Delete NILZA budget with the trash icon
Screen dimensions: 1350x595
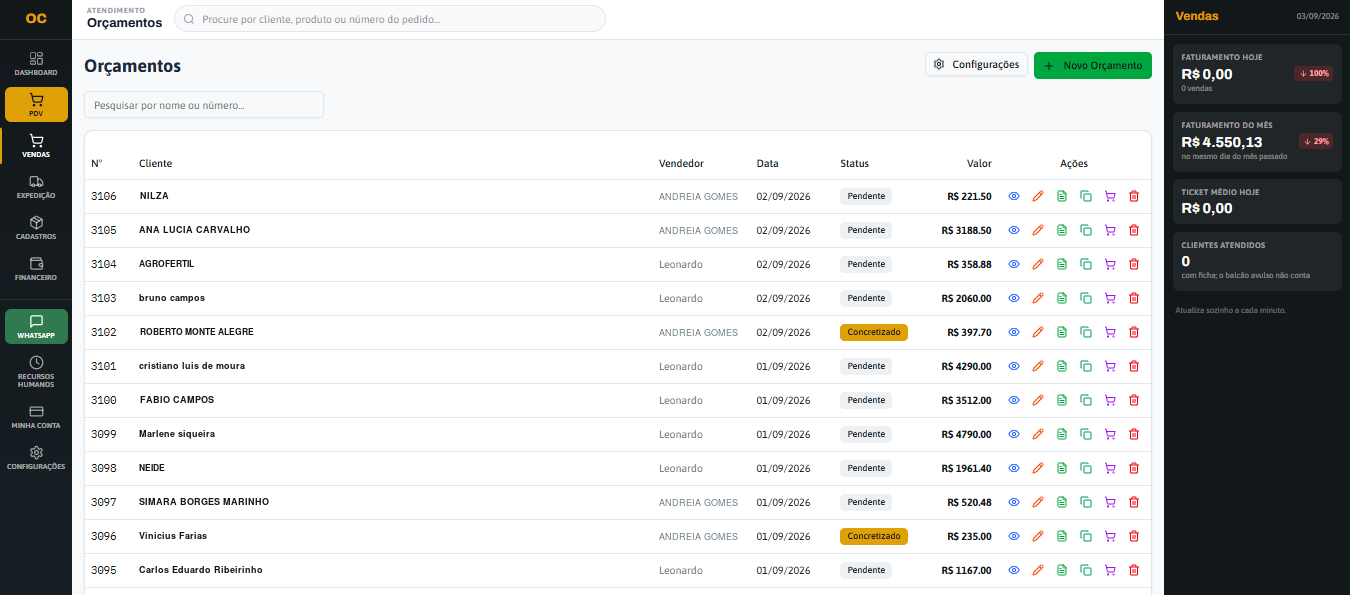(x=1134, y=196)
